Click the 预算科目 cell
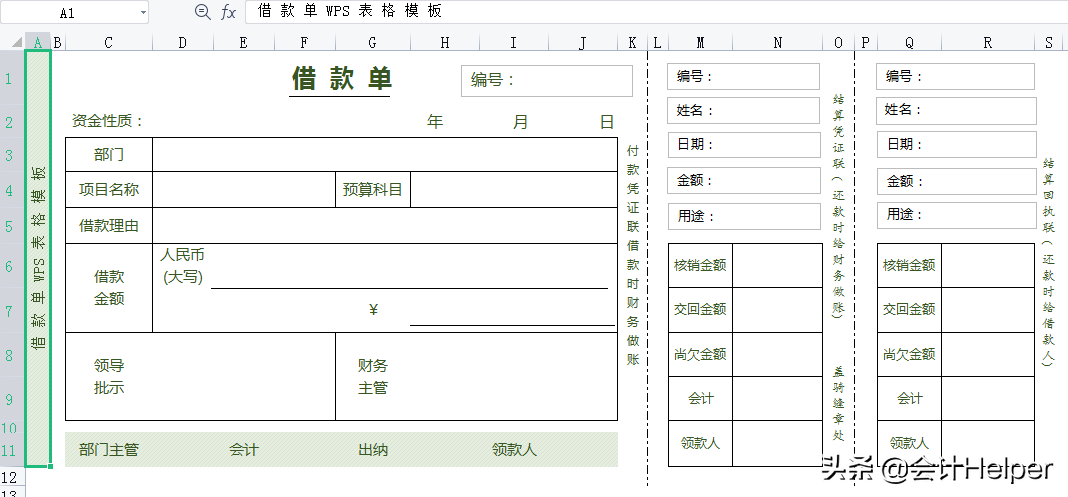Screen dimensions: 1068x497 tap(373, 189)
